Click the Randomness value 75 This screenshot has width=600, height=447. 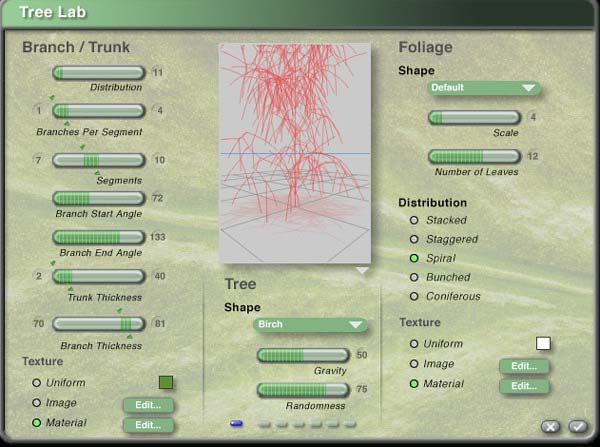pos(362,389)
